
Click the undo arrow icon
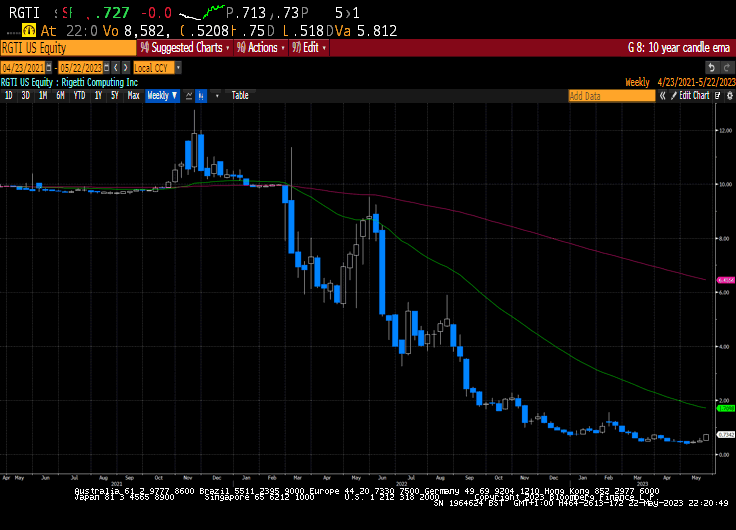(x=712, y=68)
